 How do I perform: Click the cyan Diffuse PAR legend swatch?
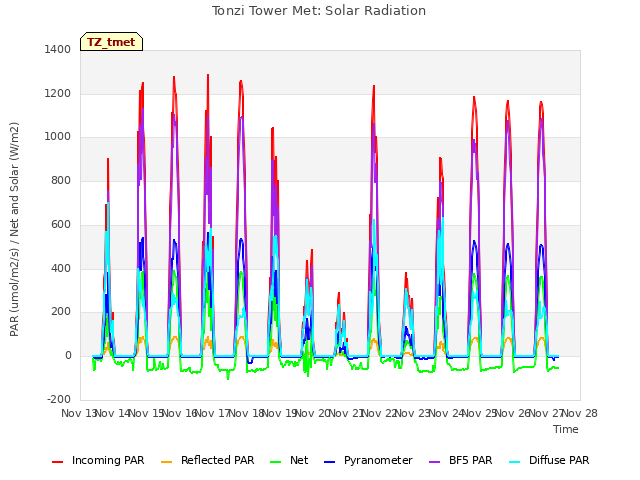tap(515, 462)
